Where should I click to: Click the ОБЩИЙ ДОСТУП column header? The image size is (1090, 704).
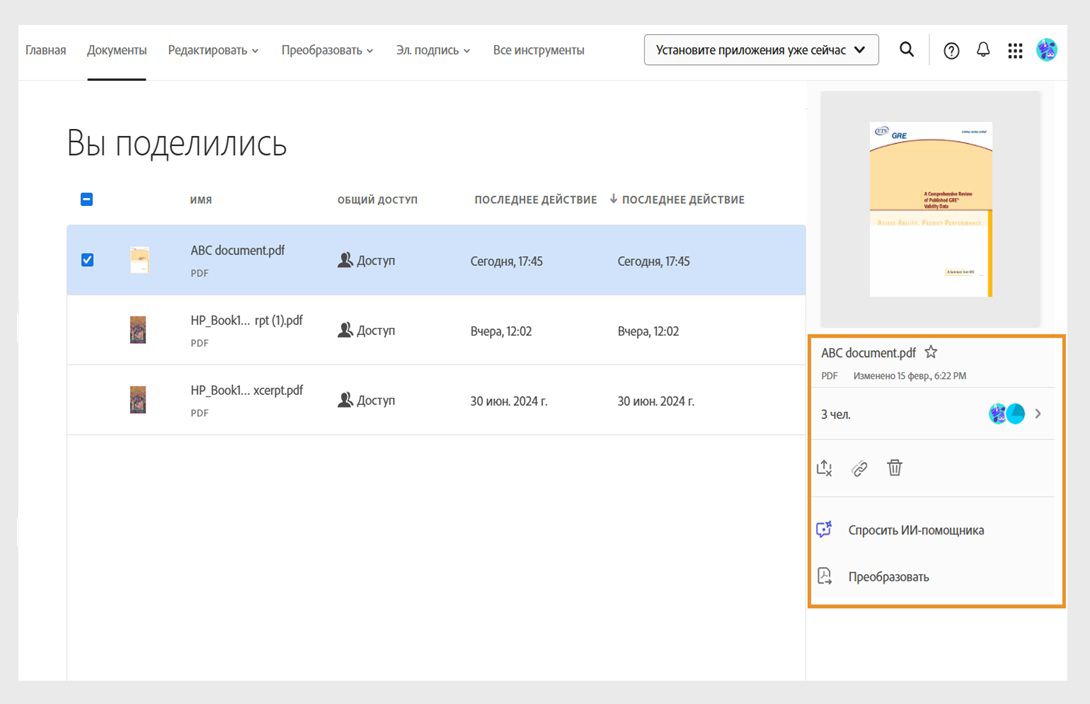(377, 199)
